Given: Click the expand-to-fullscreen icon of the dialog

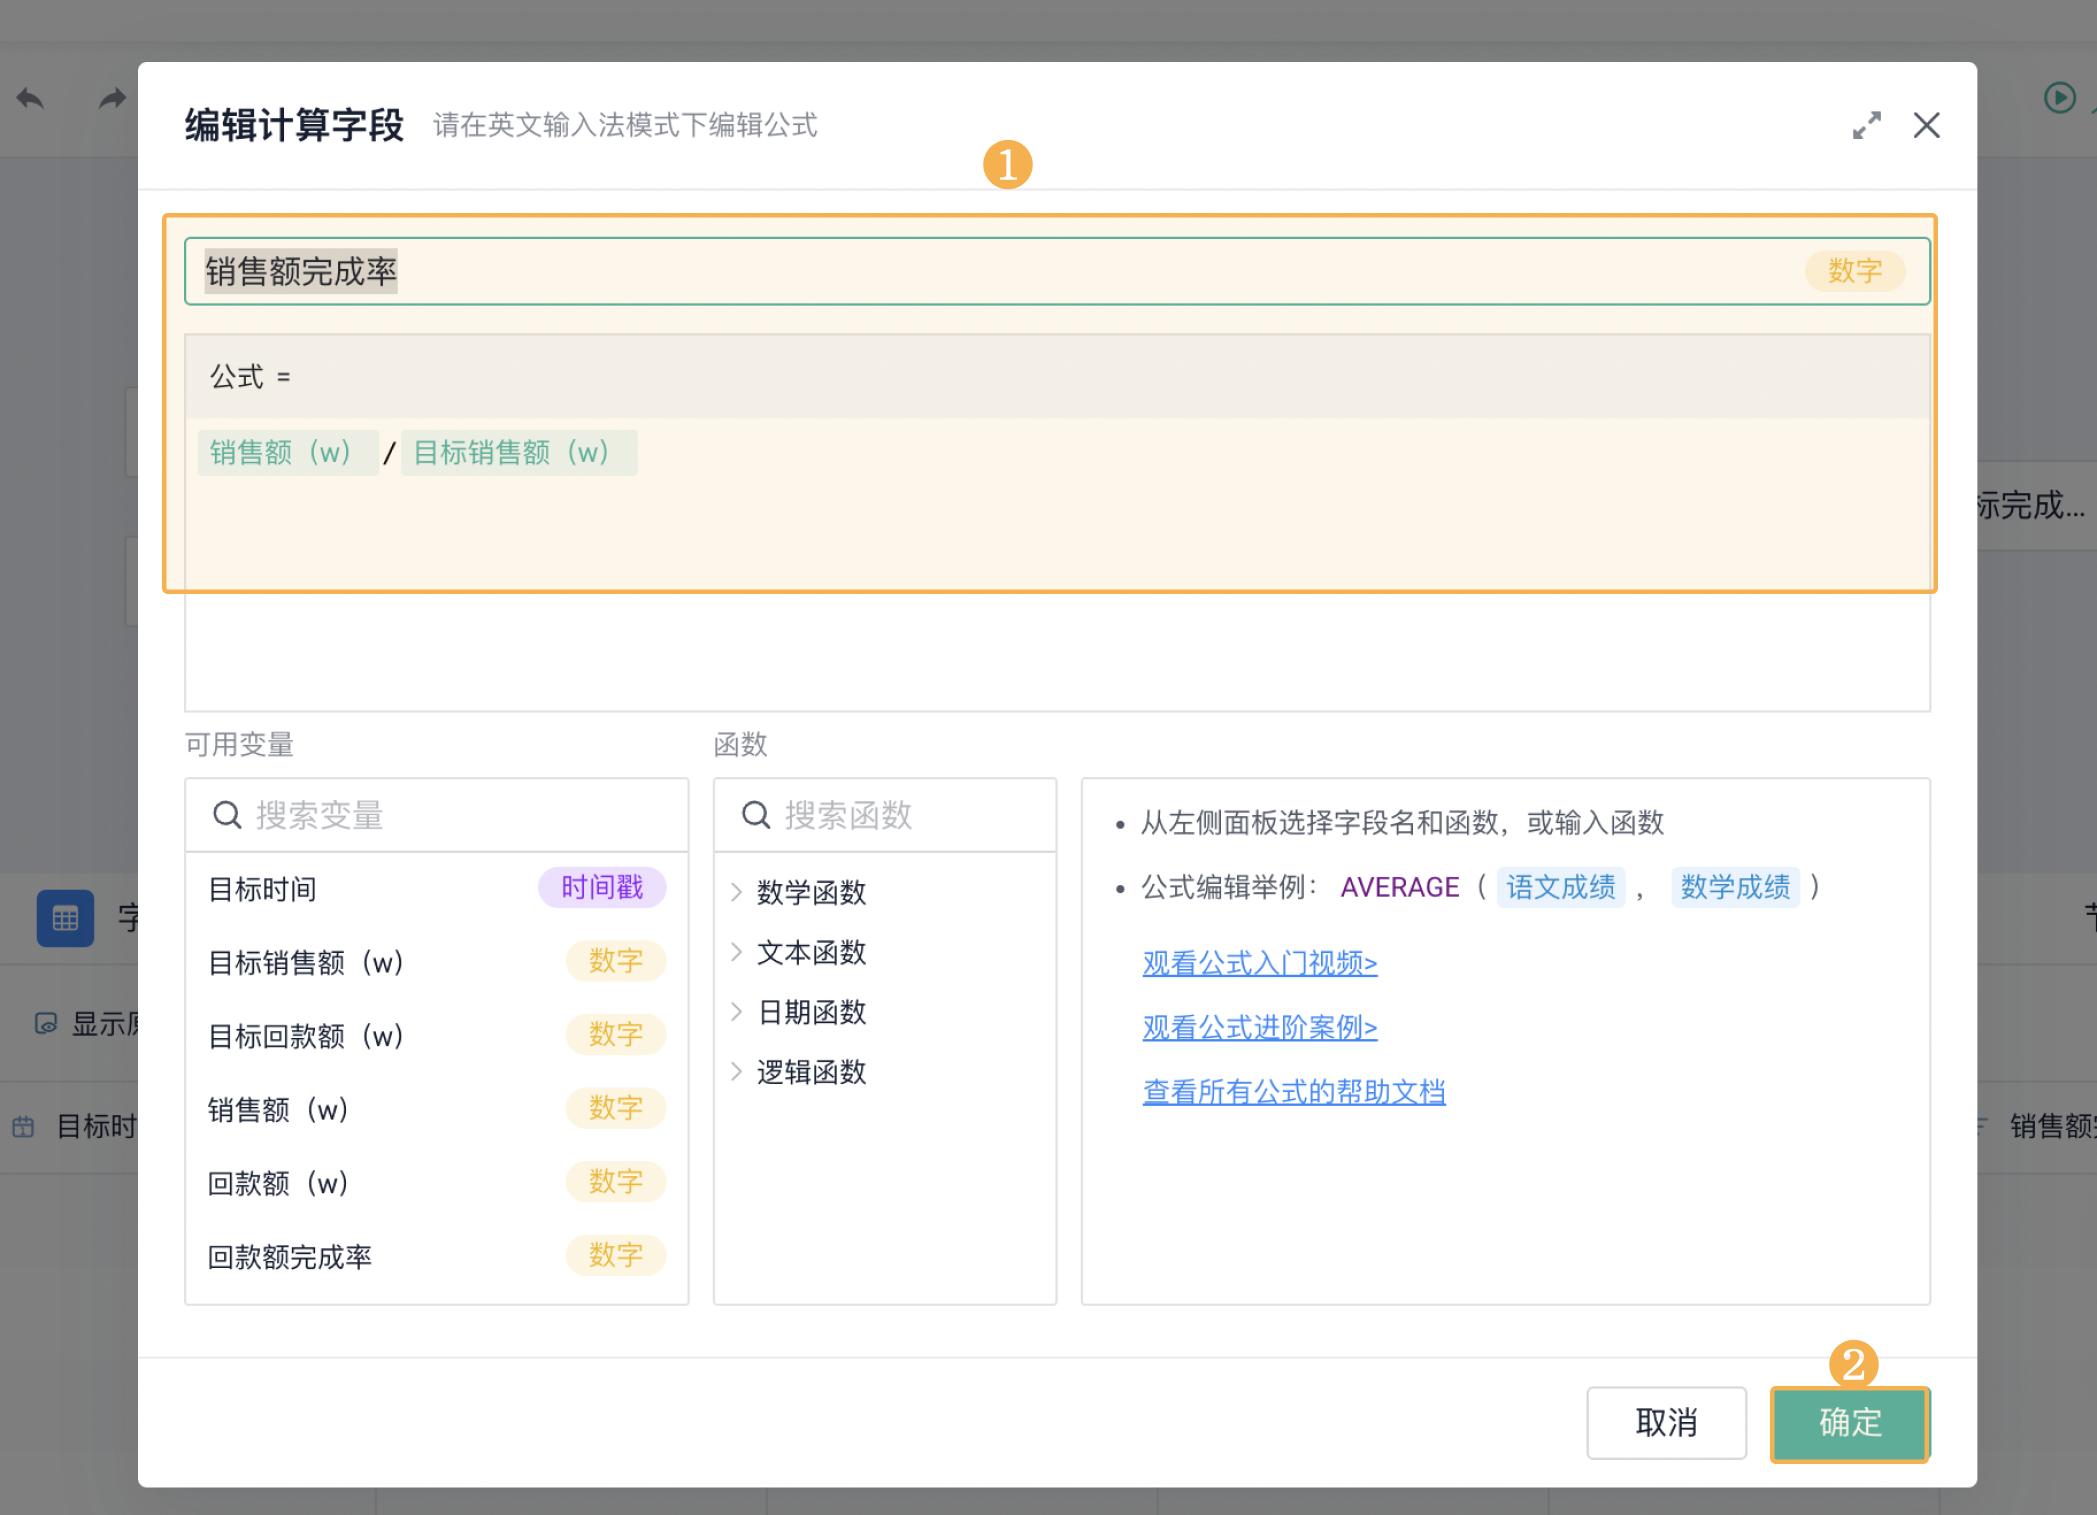Looking at the screenshot, I should (1866, 125).
